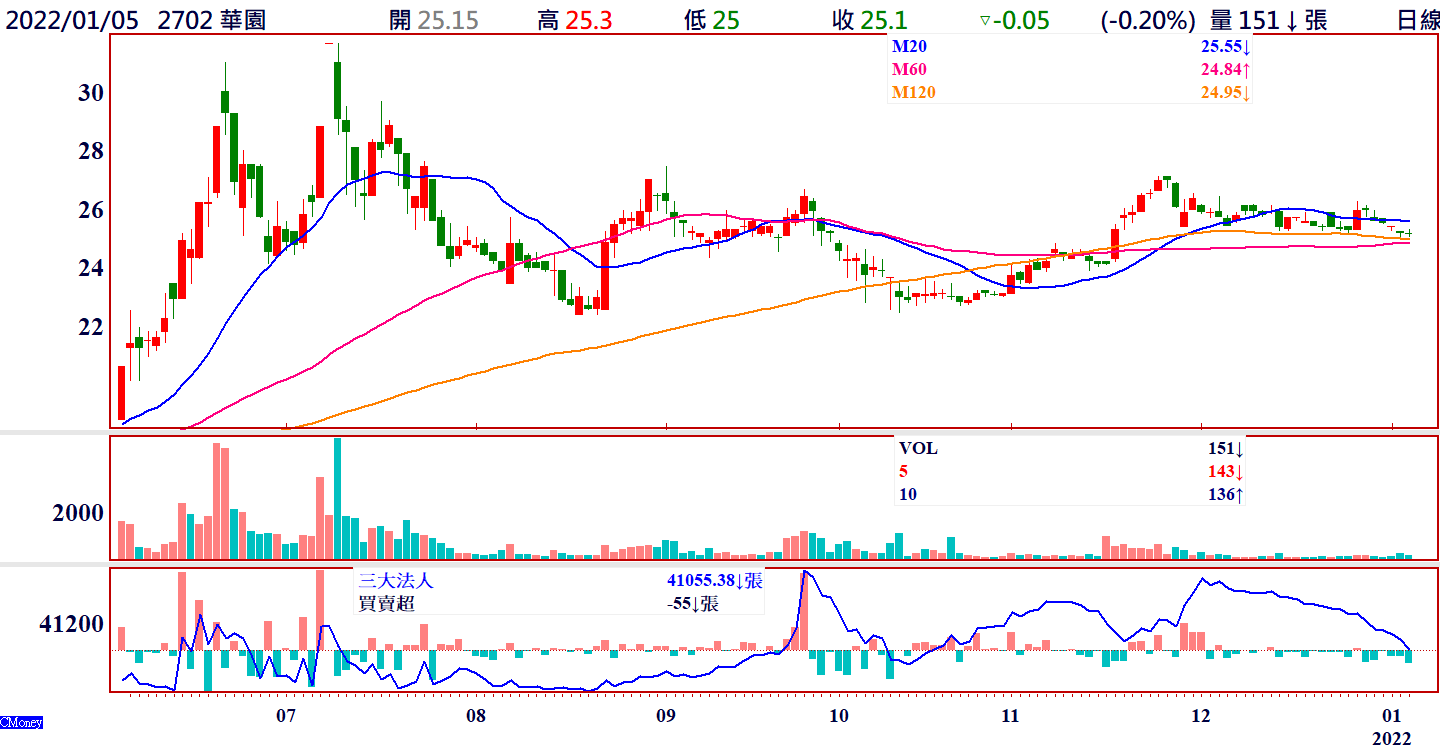Screen dimensions: 1440x750
Task: Select the M60 moving average legend label
Action: tap(909, 70)
